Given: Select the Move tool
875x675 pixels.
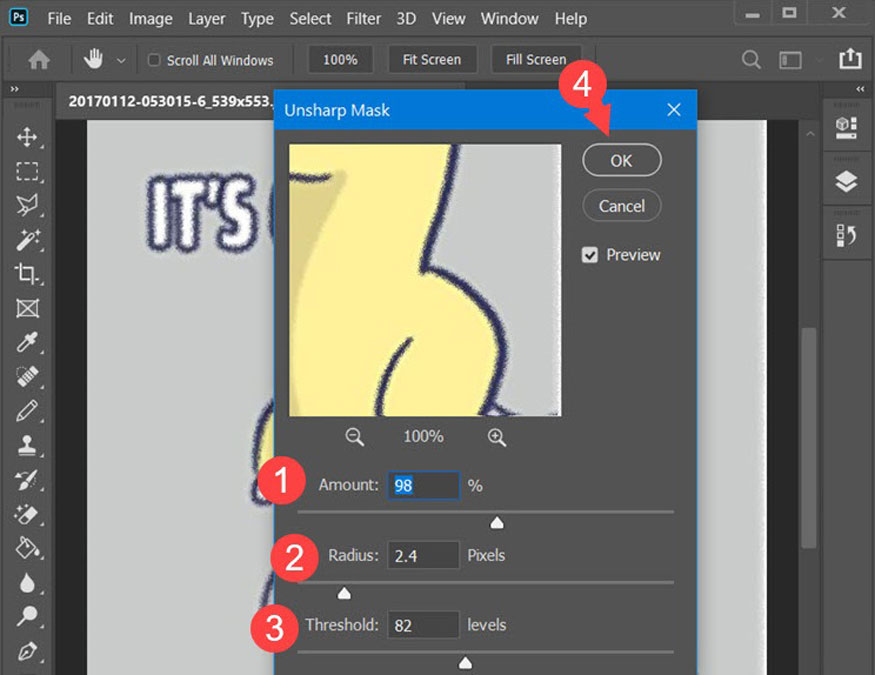Looking at the screenshot, I should [x=27, y=137].
